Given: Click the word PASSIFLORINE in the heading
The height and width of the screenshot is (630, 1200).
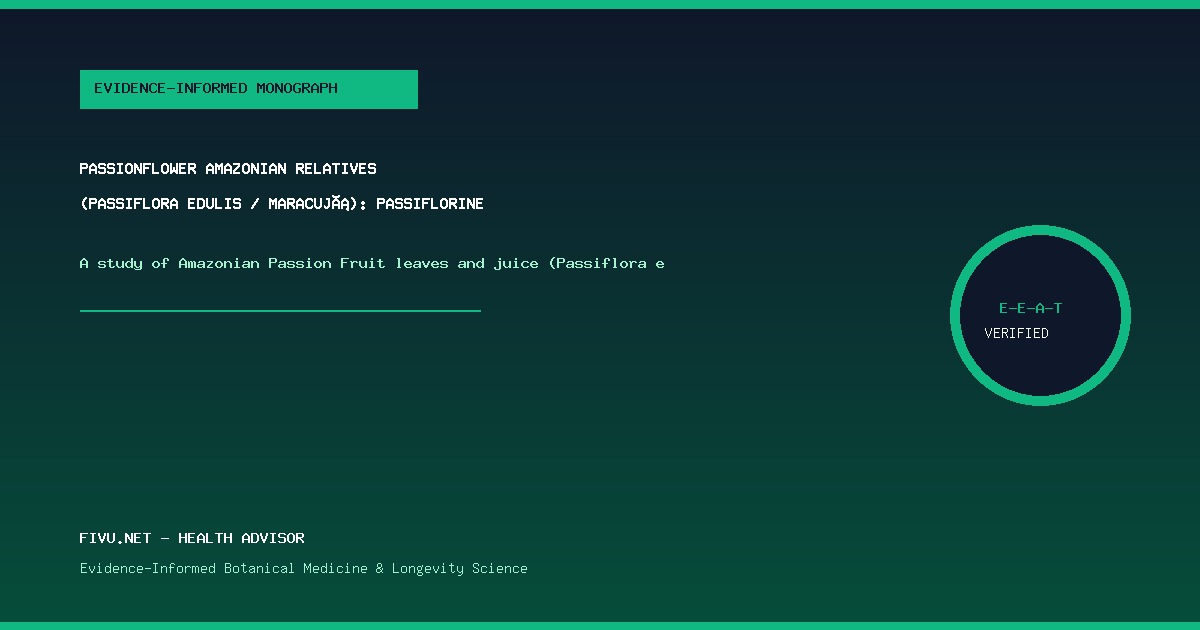Looking at the screenshot, I should coord(430,204).
